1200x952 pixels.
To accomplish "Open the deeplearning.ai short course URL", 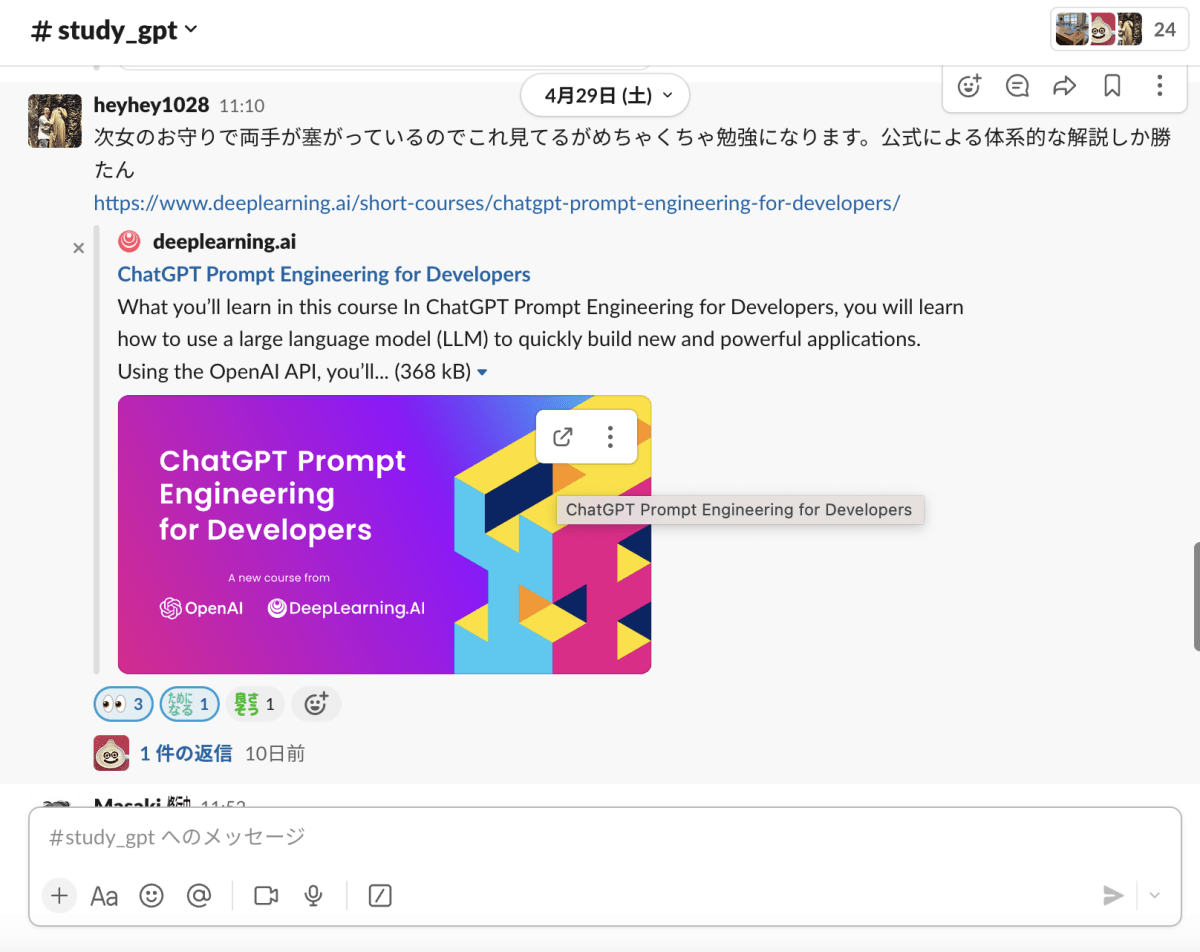I will point(497,203).
